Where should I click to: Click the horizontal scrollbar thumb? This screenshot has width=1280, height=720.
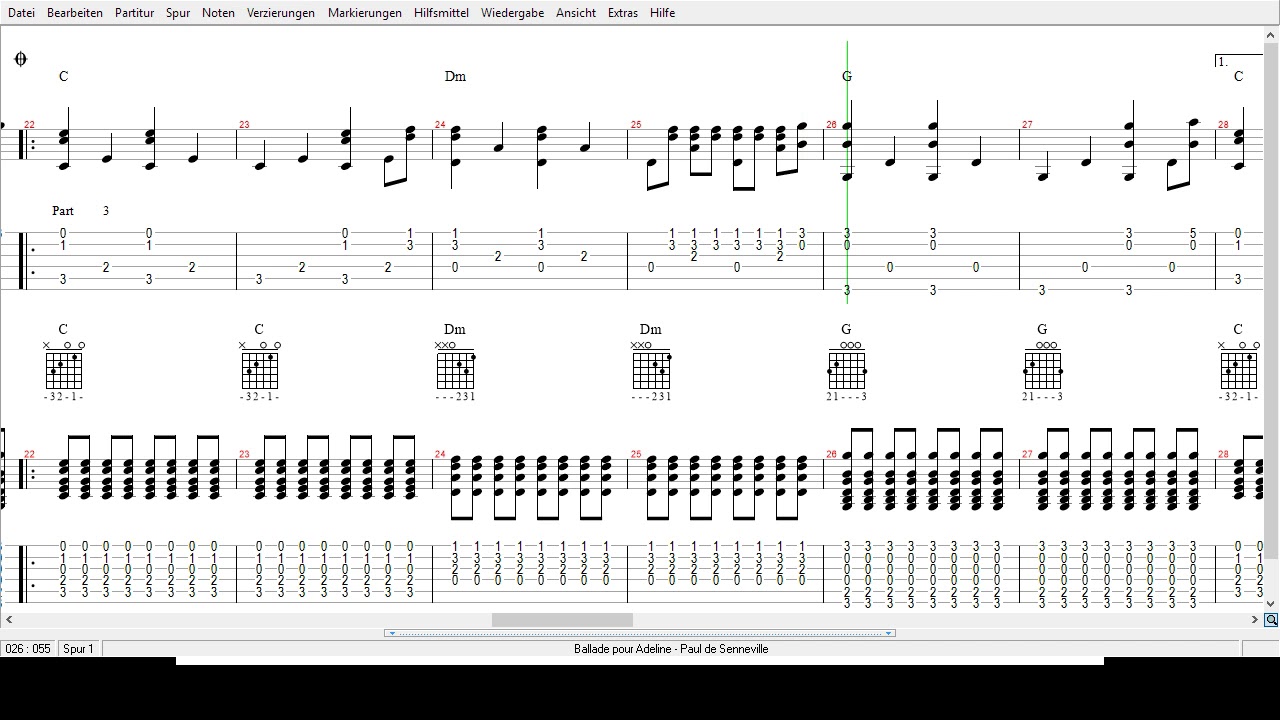point(562,620)
